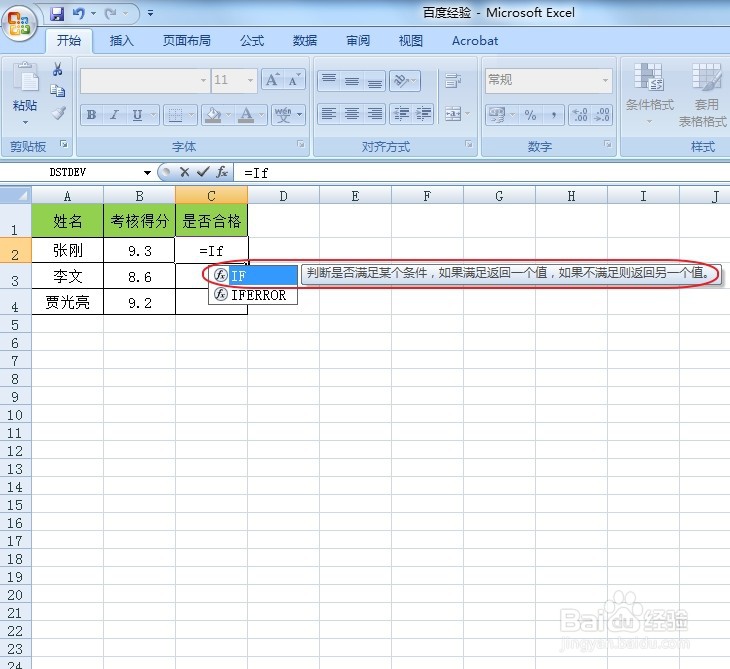Toggle middle vertical alignment
The width and height of the screenshot is (730, 669).
click(x=352, y=81)
